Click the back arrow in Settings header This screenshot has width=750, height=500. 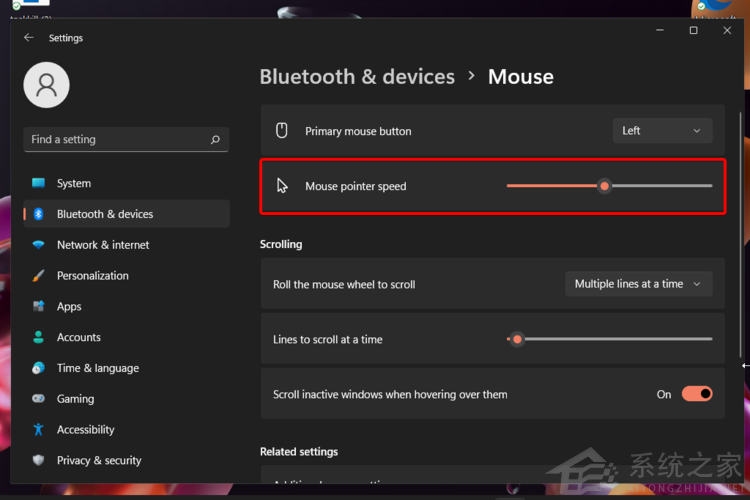(x=28, y=38)
